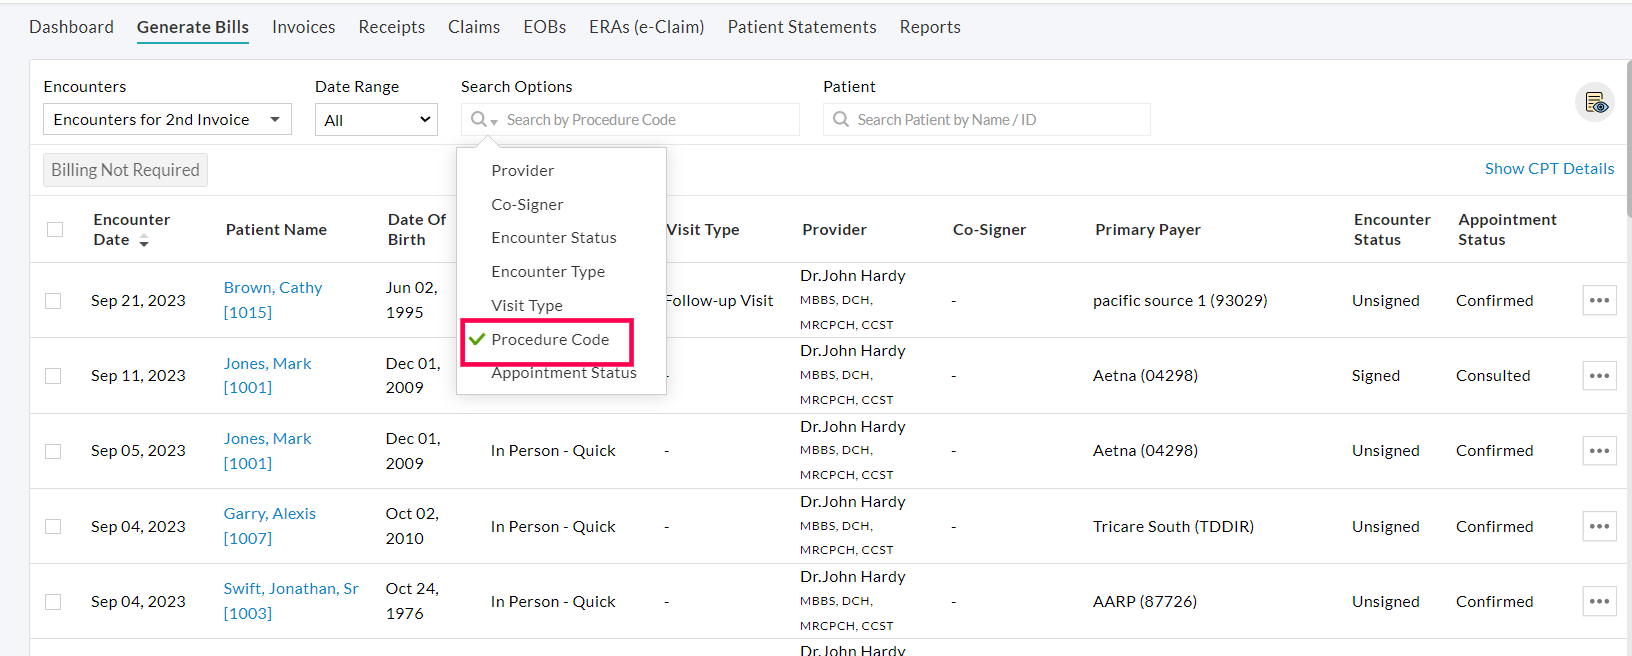Check the select-all encounters header checkbox
This screenshot has width=1632, height=656.
click(54, 229)
